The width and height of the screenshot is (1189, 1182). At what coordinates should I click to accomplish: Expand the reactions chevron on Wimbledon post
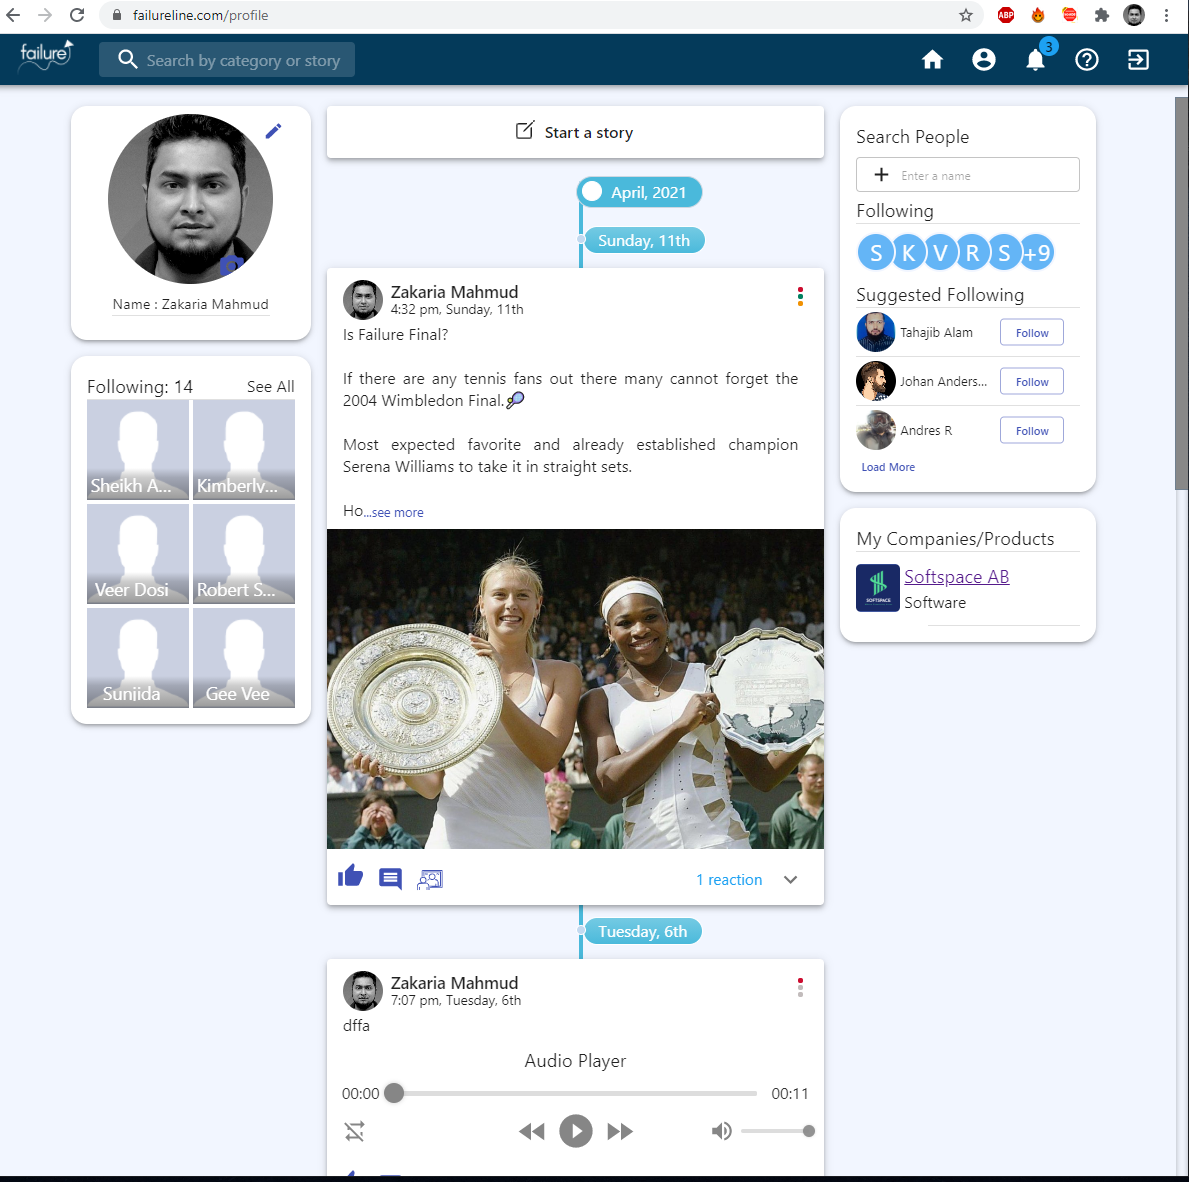click(x=790, y=879)
